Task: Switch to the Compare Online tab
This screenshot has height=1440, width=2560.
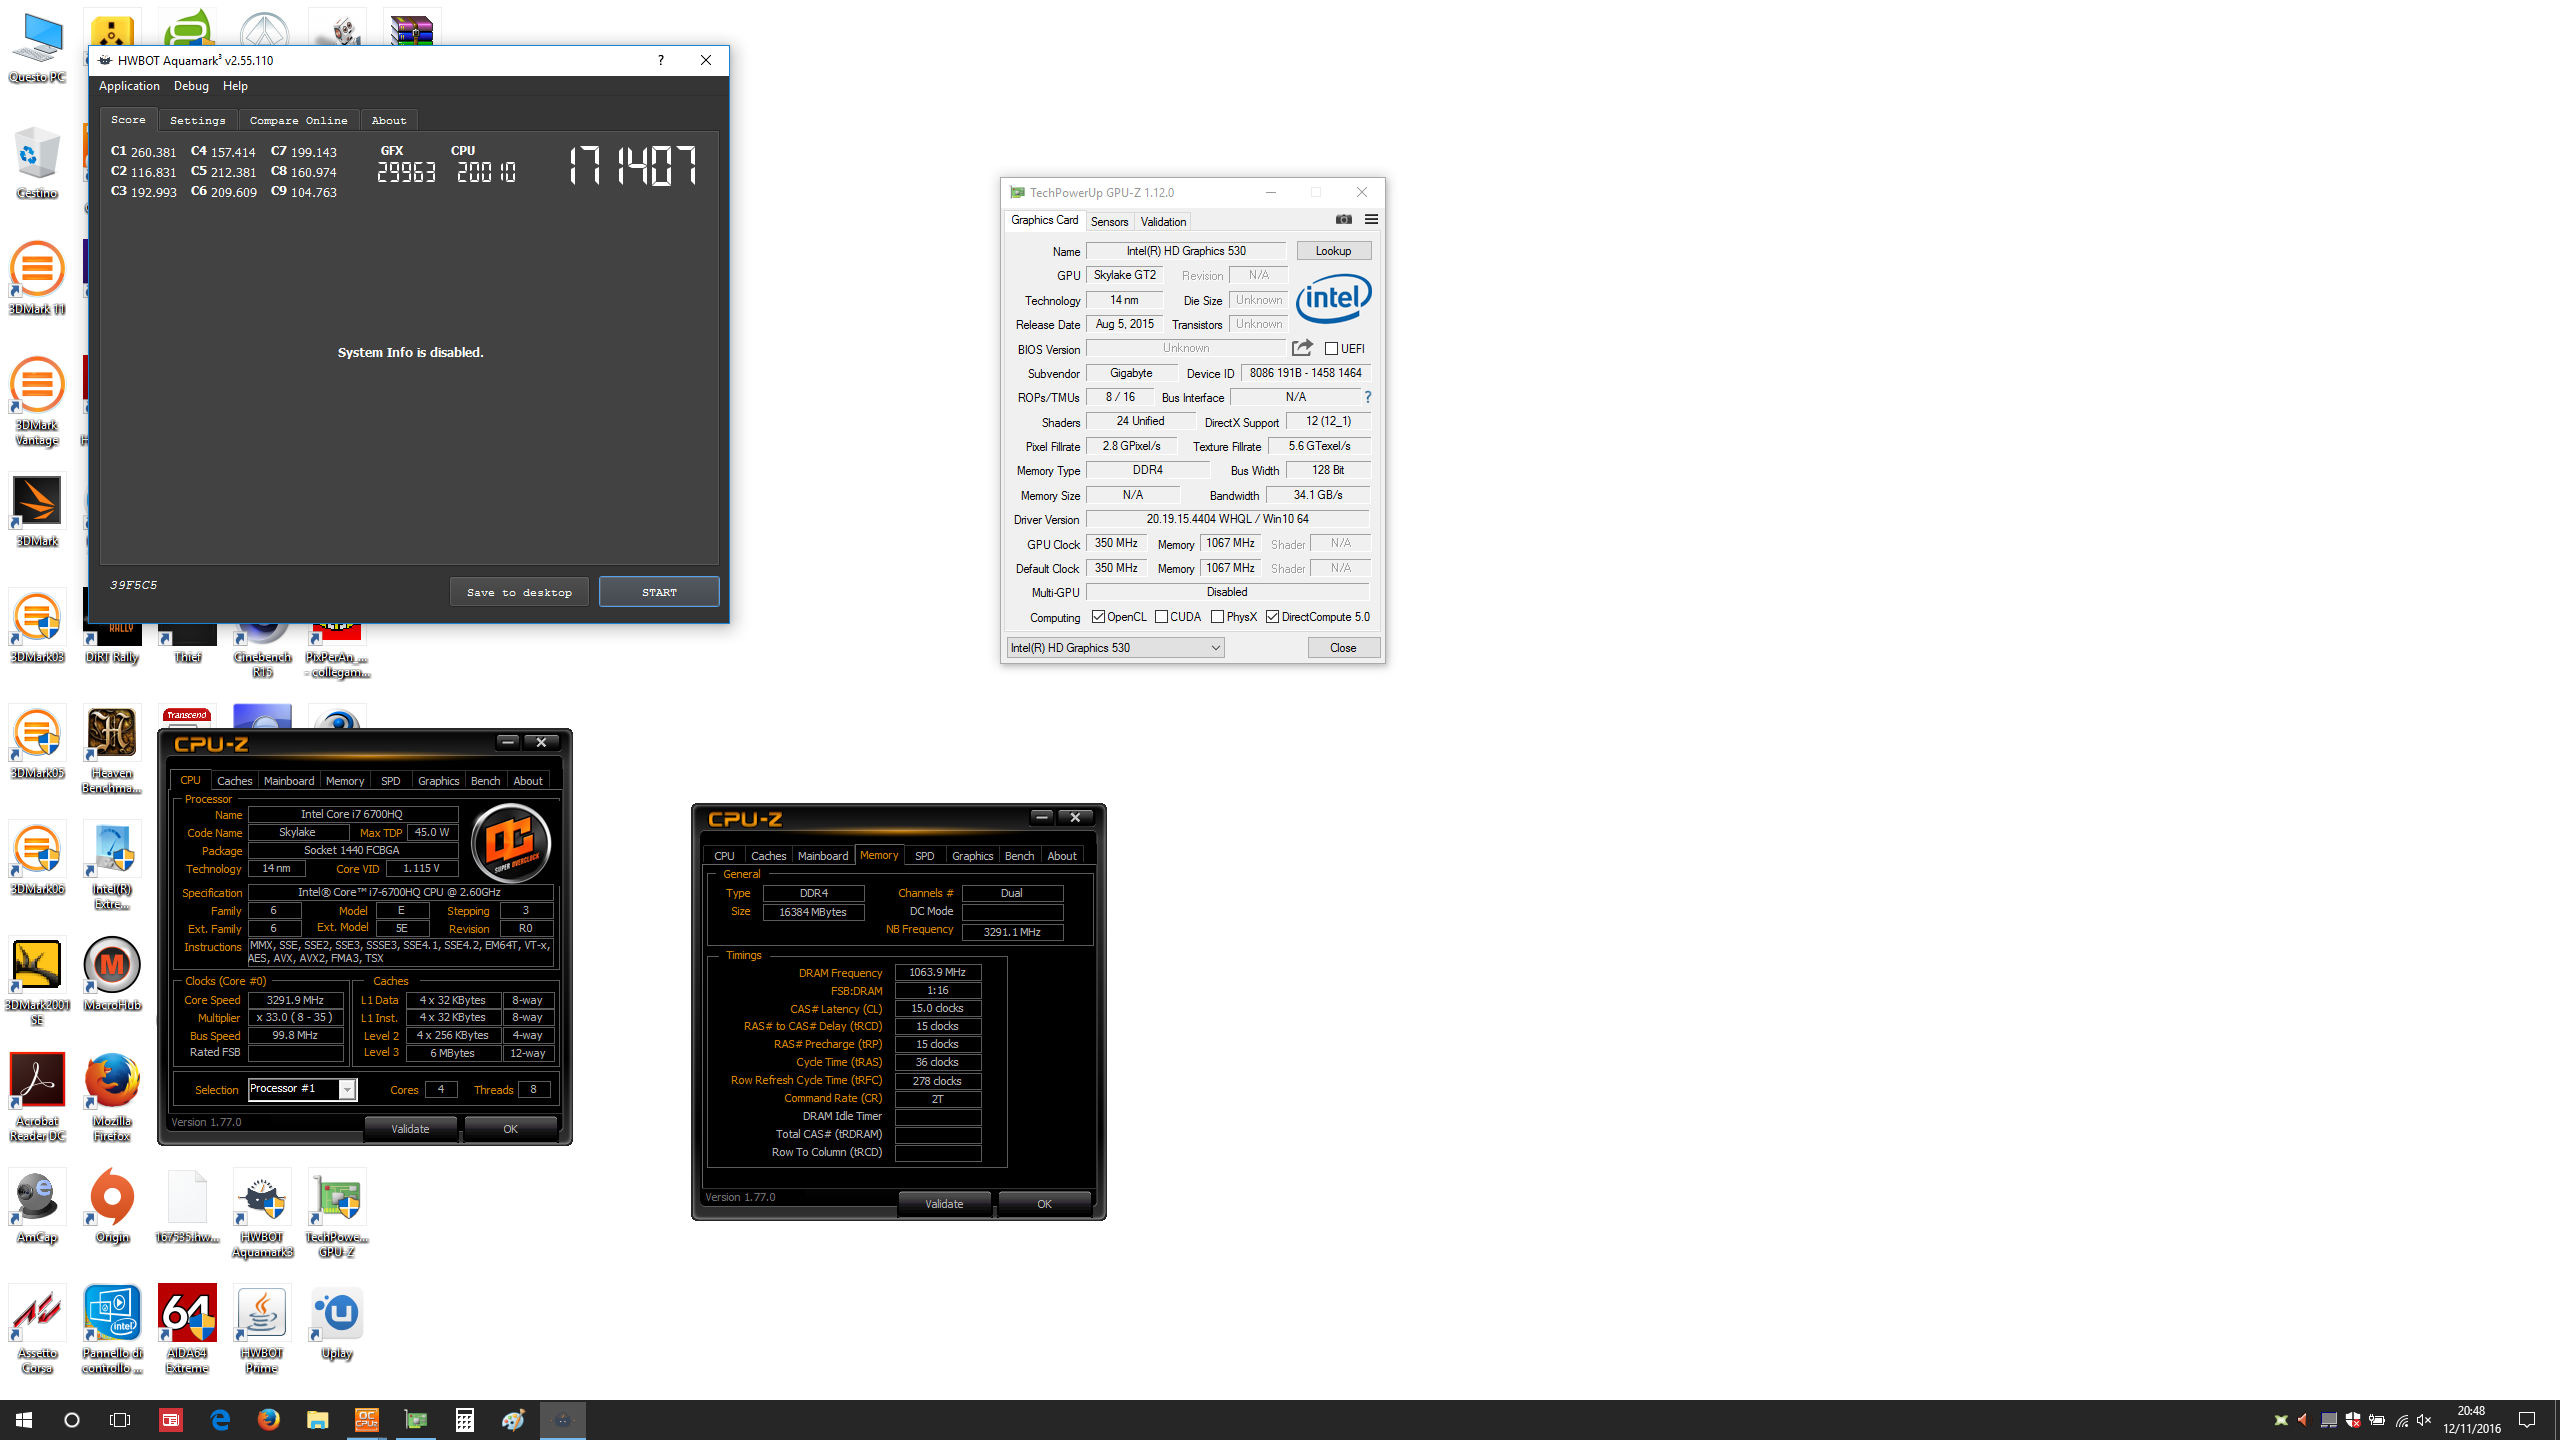Action: click(298, 120)
